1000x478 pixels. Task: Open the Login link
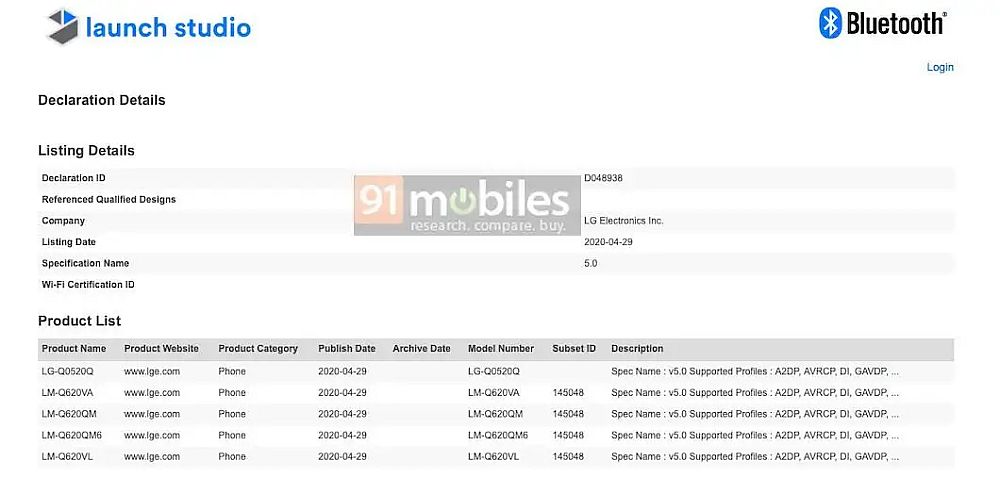940,68
